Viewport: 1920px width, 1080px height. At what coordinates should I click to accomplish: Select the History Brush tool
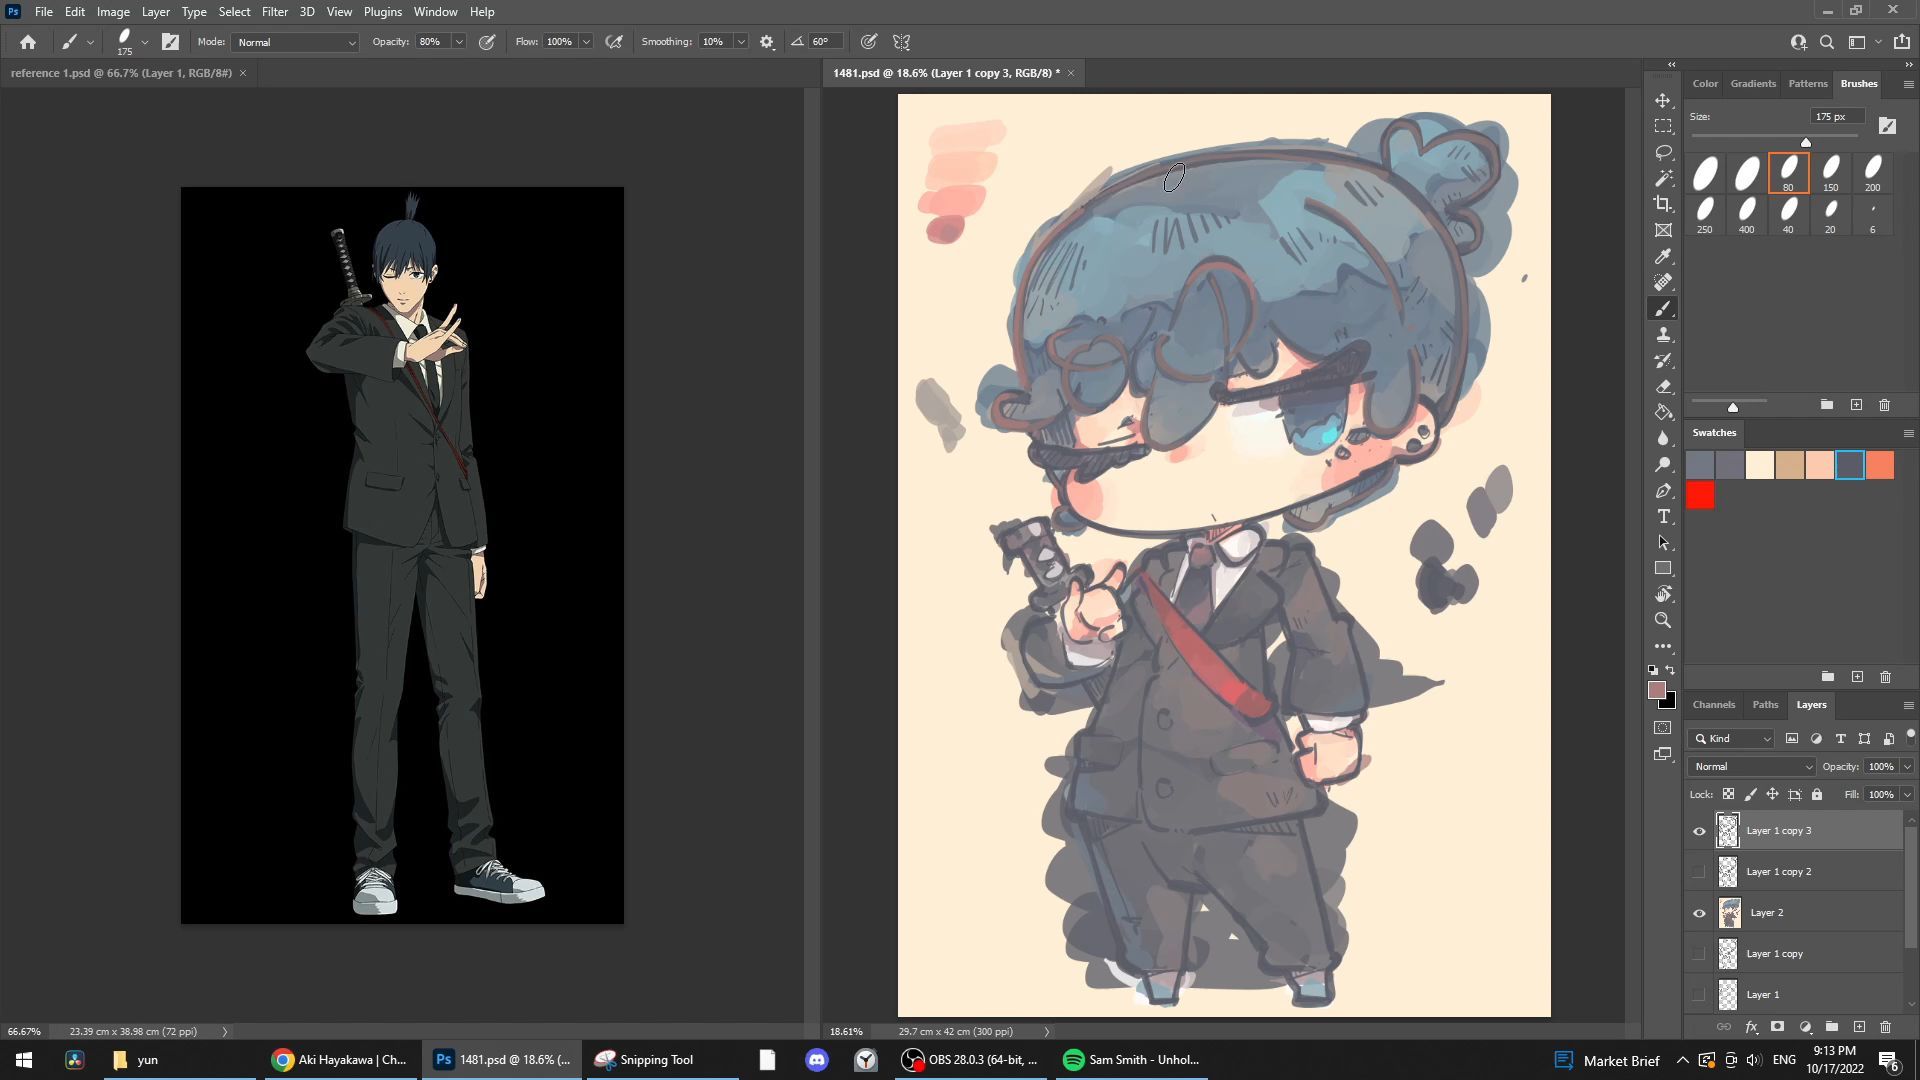(1663, 361)
